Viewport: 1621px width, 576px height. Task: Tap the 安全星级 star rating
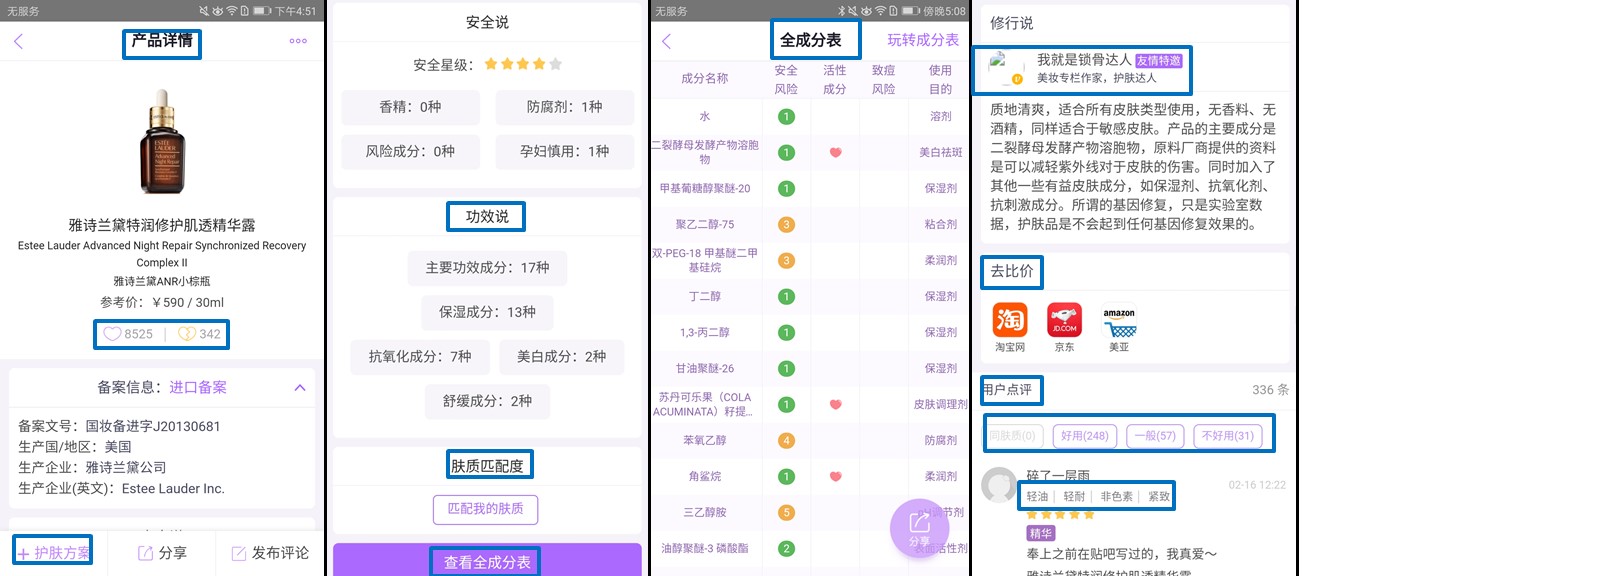click(x=523, y=64)
